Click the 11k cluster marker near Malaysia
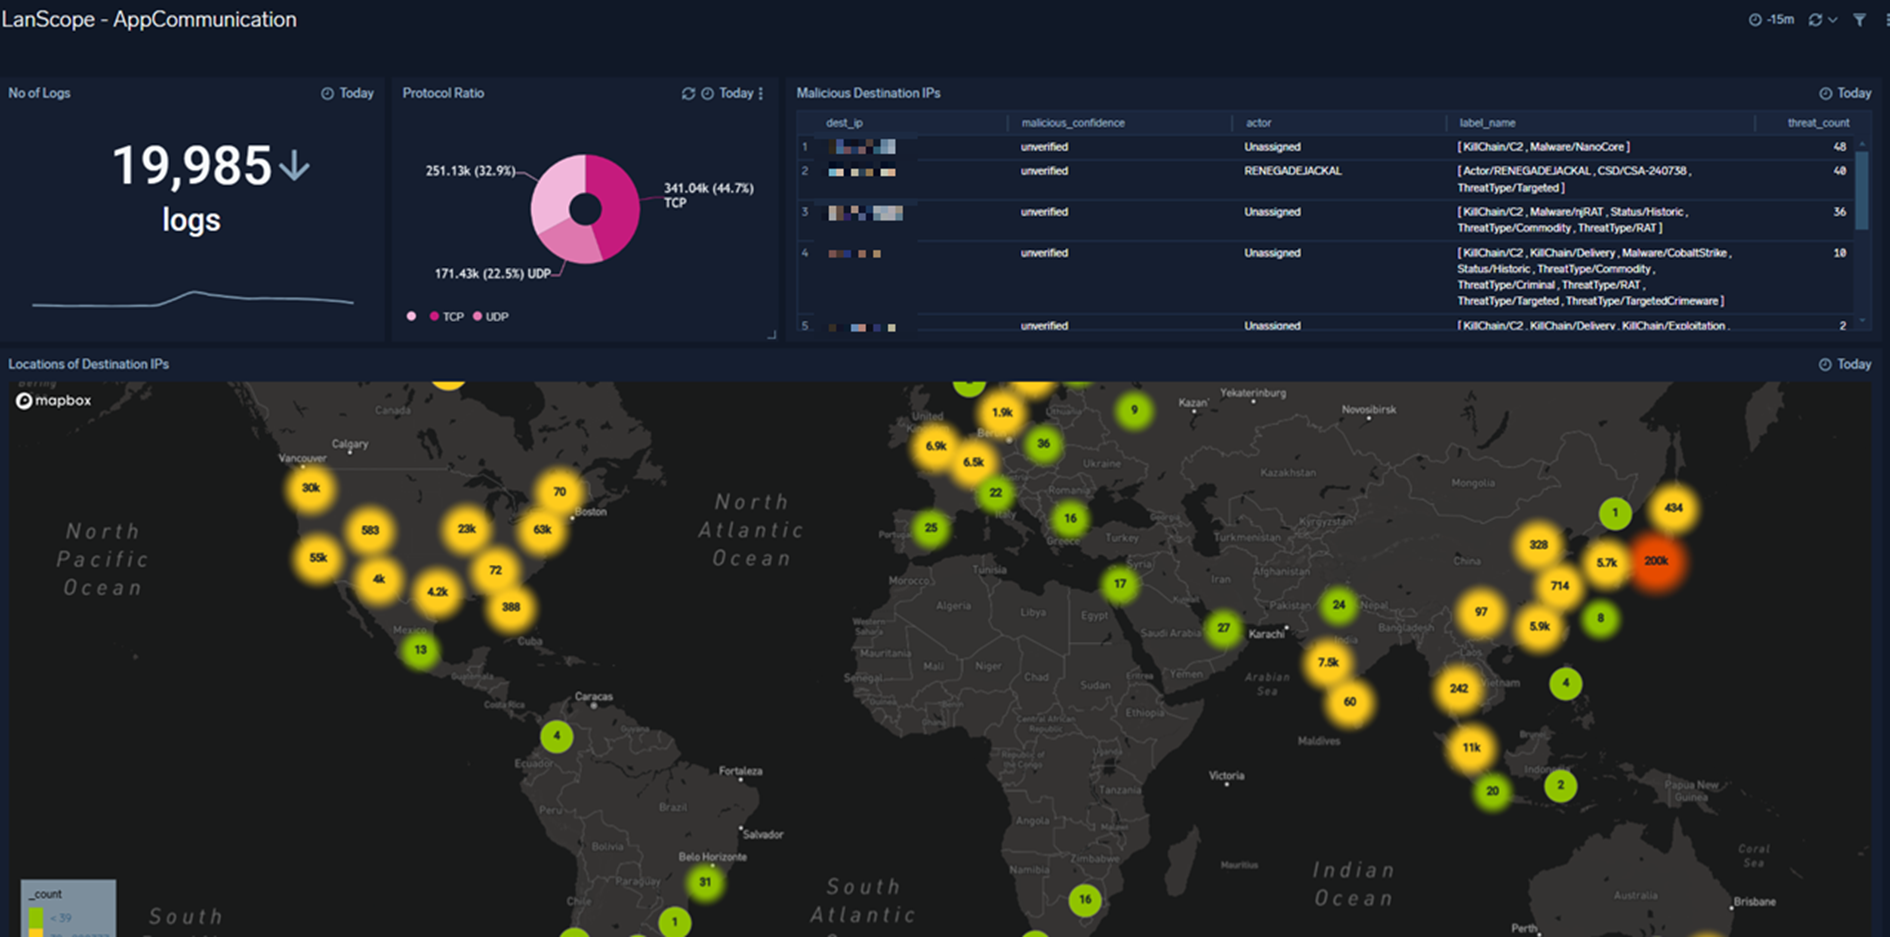This screenshot has width=1890, height=937. pos(1470,747)
